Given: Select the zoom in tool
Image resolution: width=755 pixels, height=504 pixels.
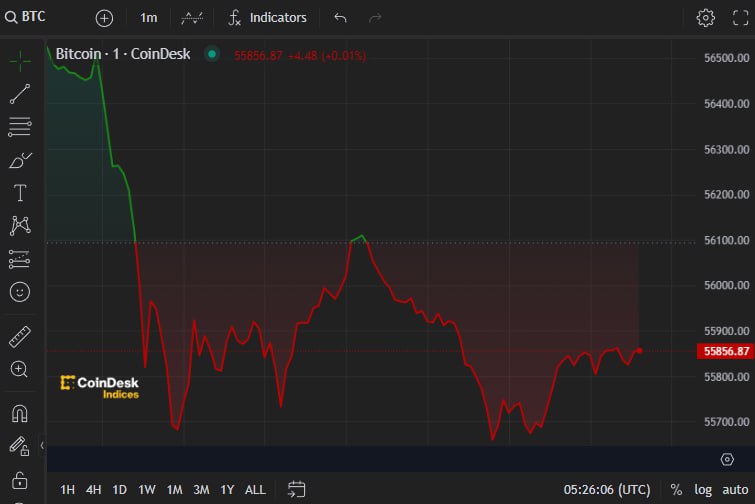Looking at the screenshot, I should (x=19, y=369).
